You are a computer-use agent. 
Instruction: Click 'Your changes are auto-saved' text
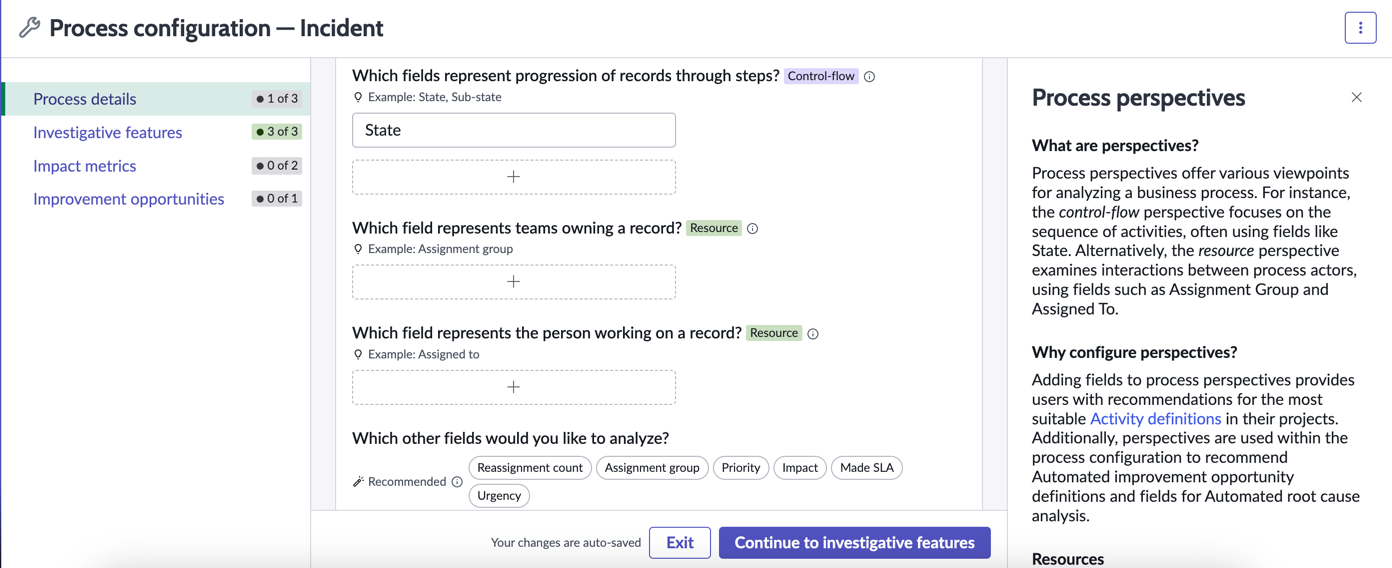coord(566,543)
